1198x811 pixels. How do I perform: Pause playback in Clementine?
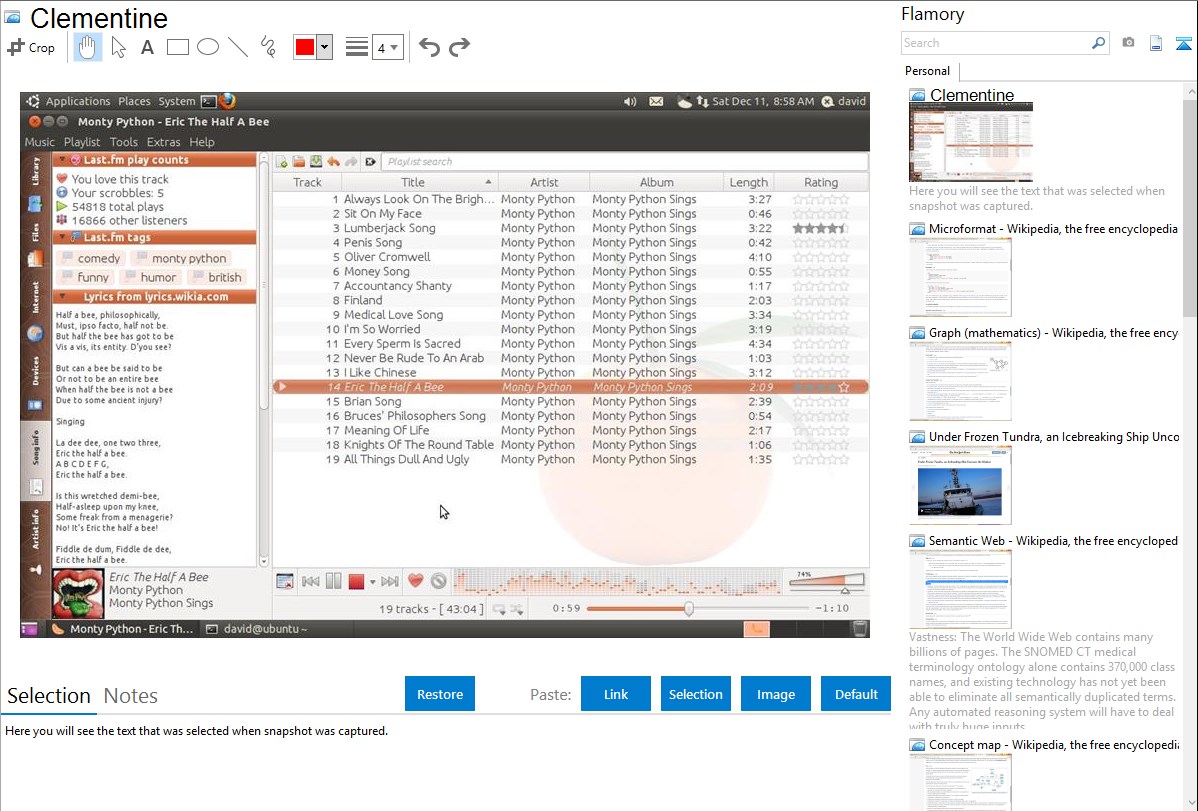[x=334, y=582]
